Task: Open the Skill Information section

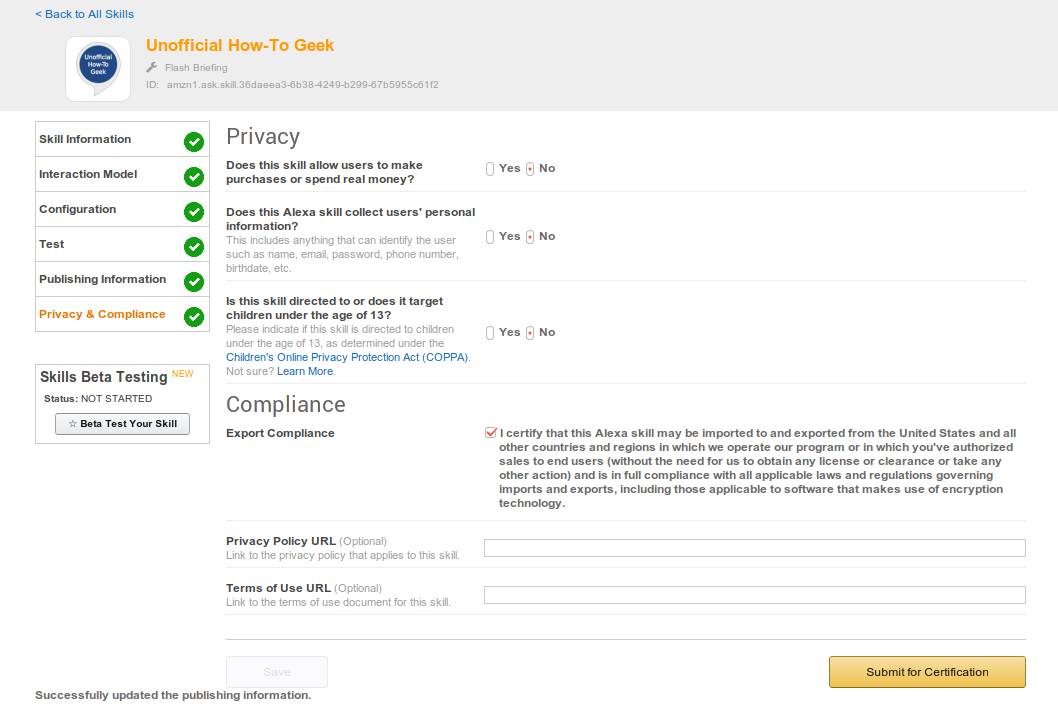Action: pos(122,139)
